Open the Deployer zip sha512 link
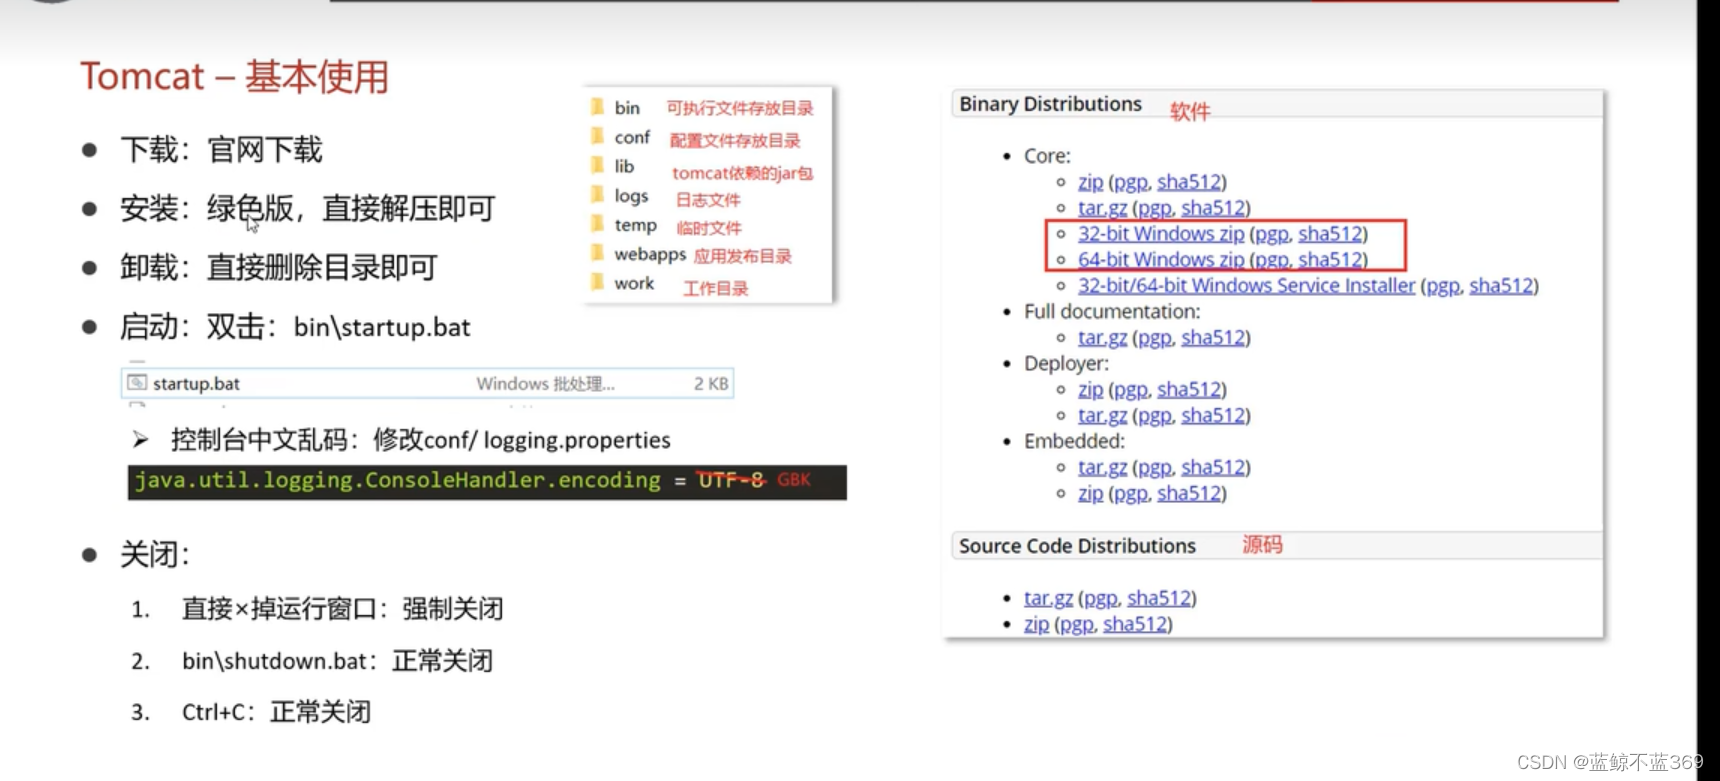The height and width of the screenshot is (781, 1720). pyautogui.click(x=1189, y=390)
